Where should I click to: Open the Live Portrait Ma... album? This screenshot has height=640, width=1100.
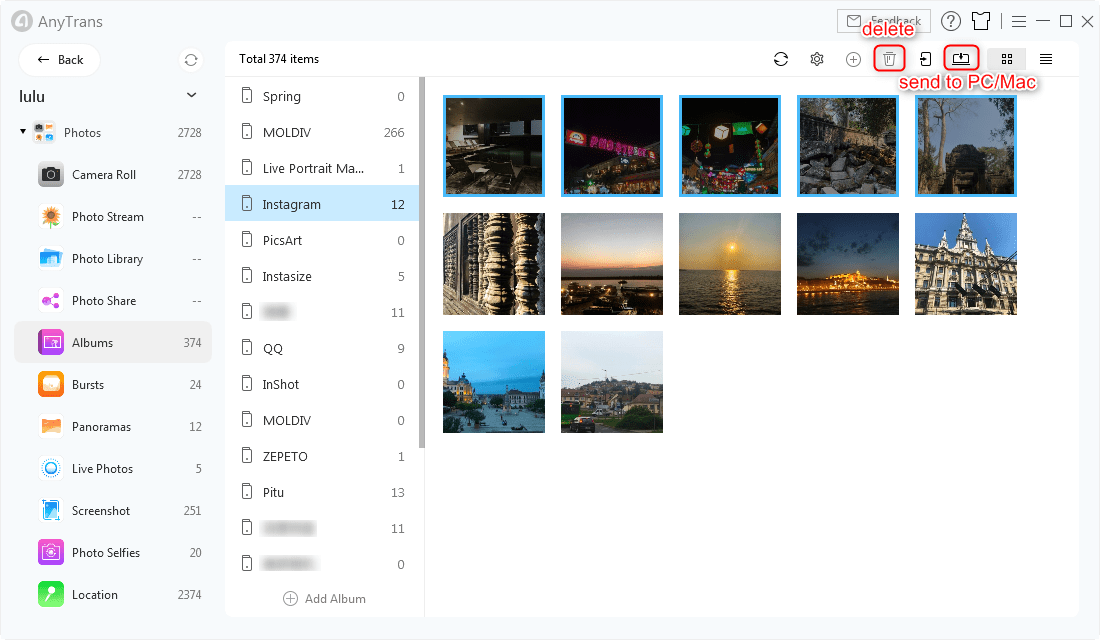click(322, 168)
